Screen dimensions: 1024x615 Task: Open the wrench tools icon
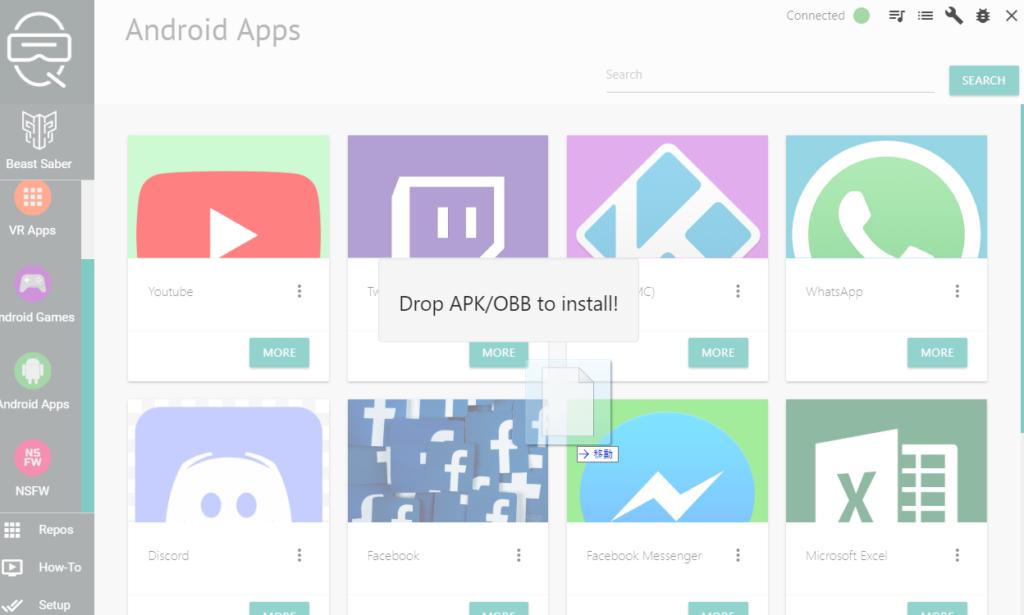tap(953, 16)
